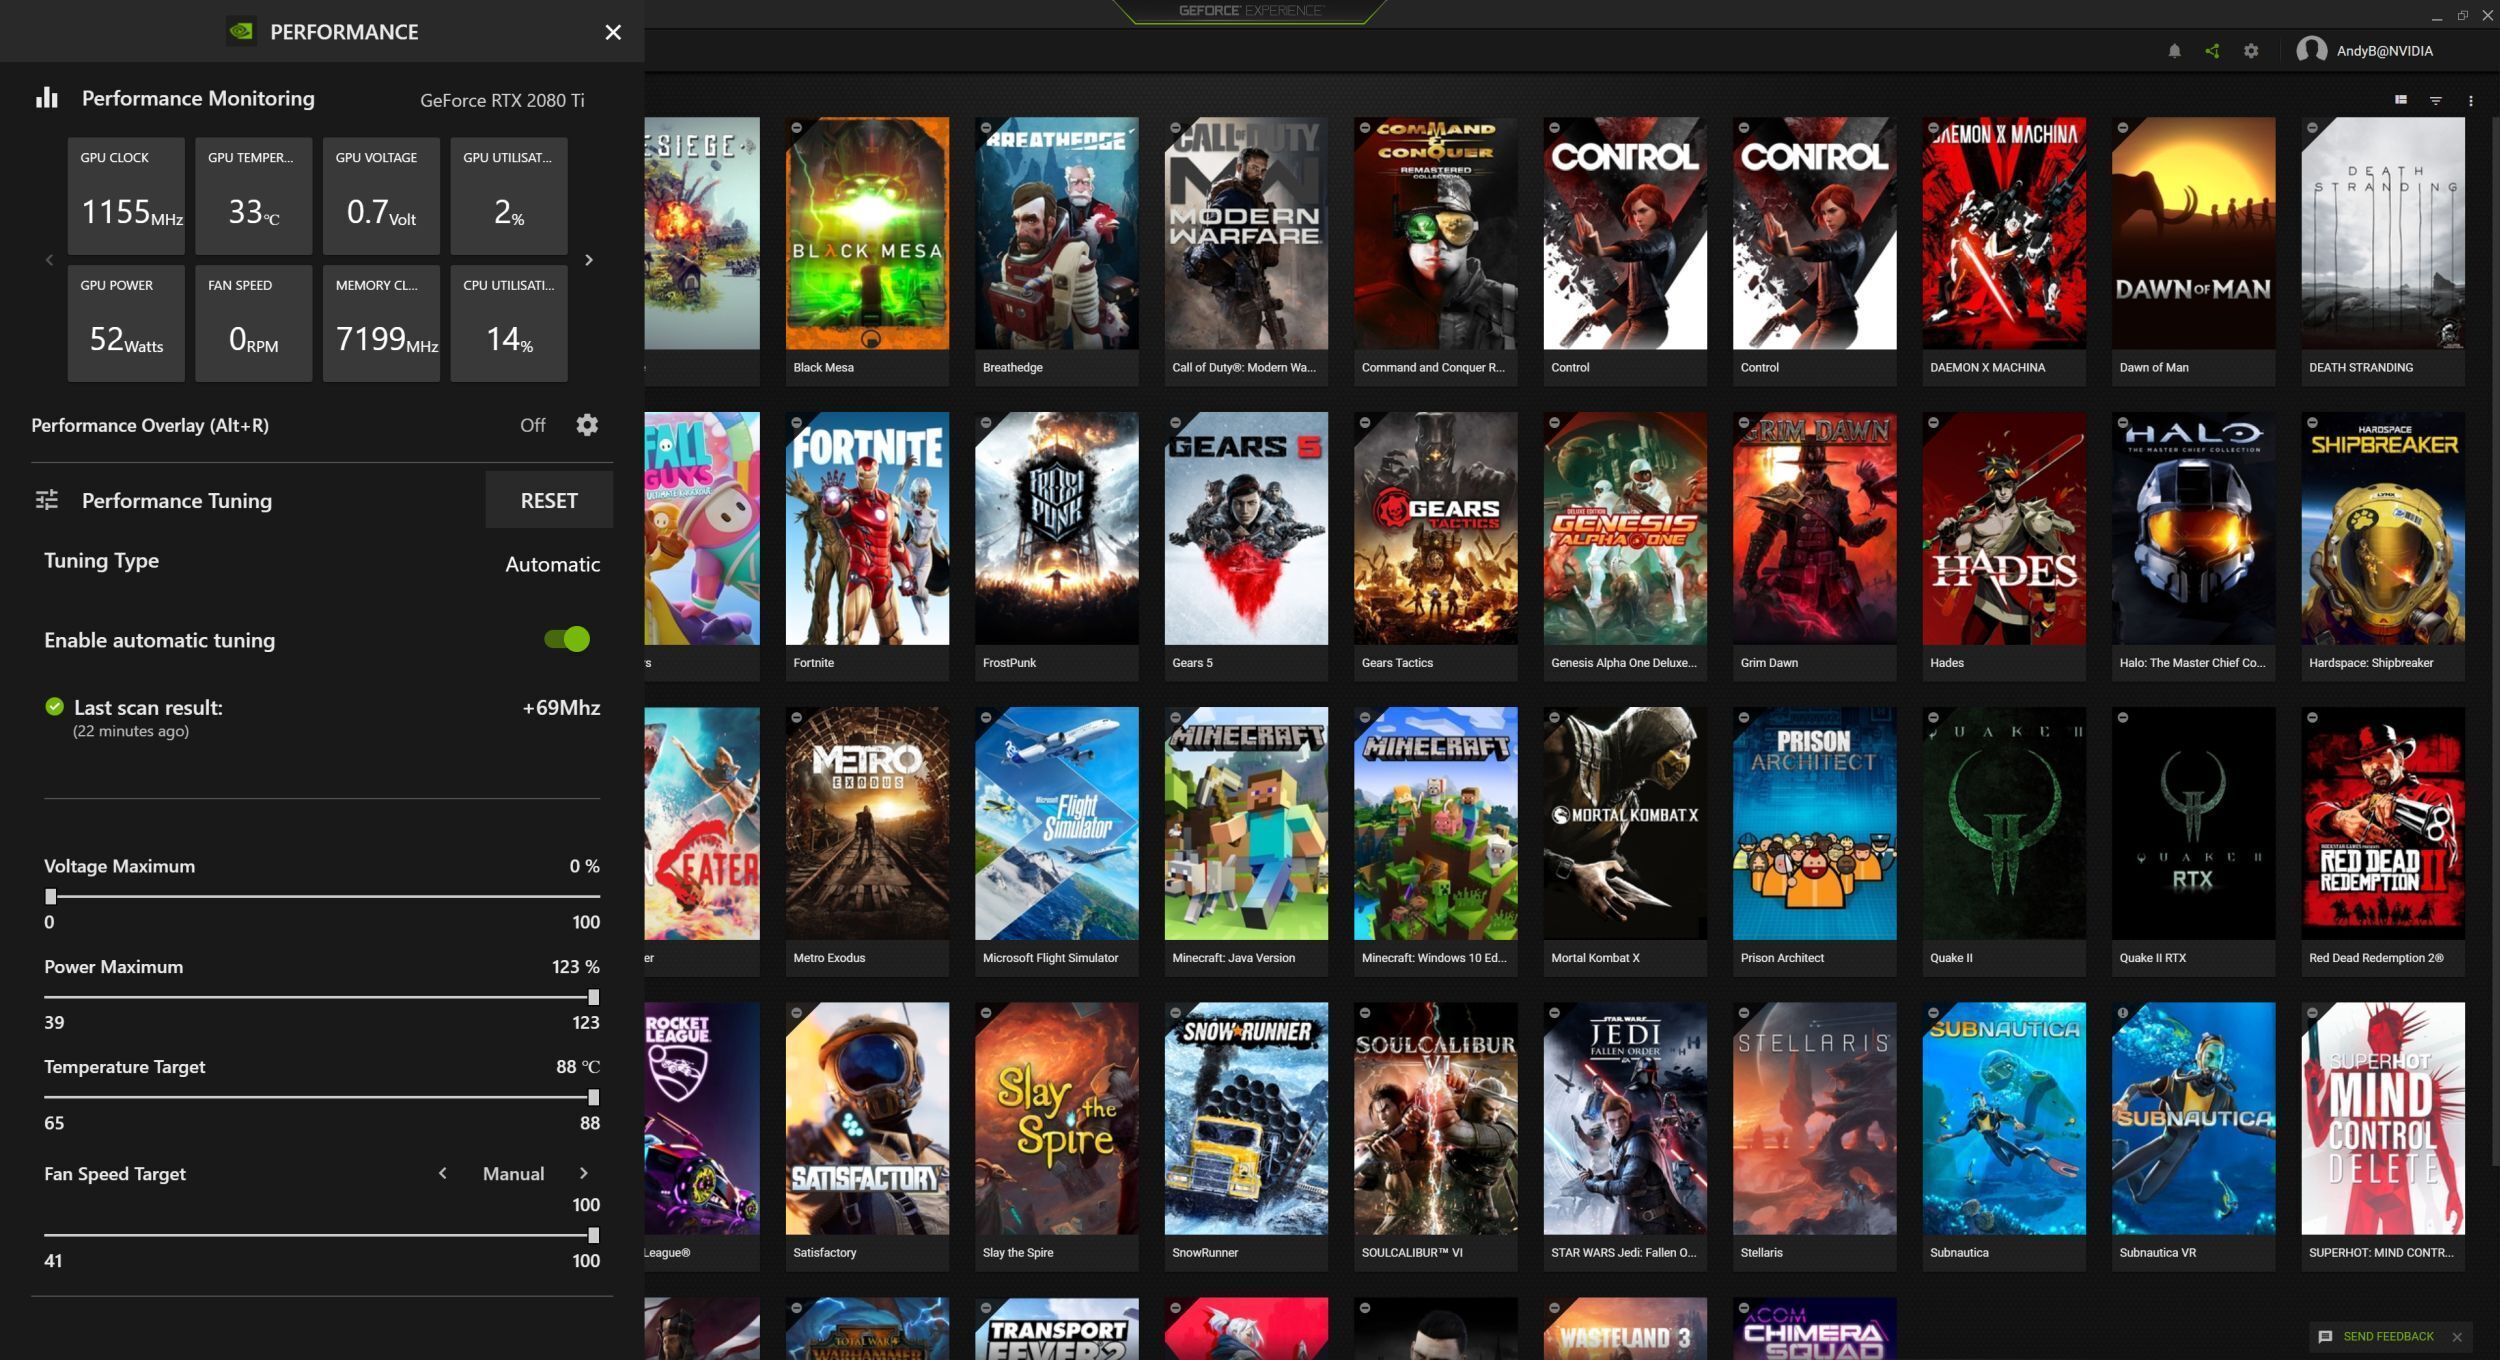Click the Performance Monitoring panel icon

point(44,97)
